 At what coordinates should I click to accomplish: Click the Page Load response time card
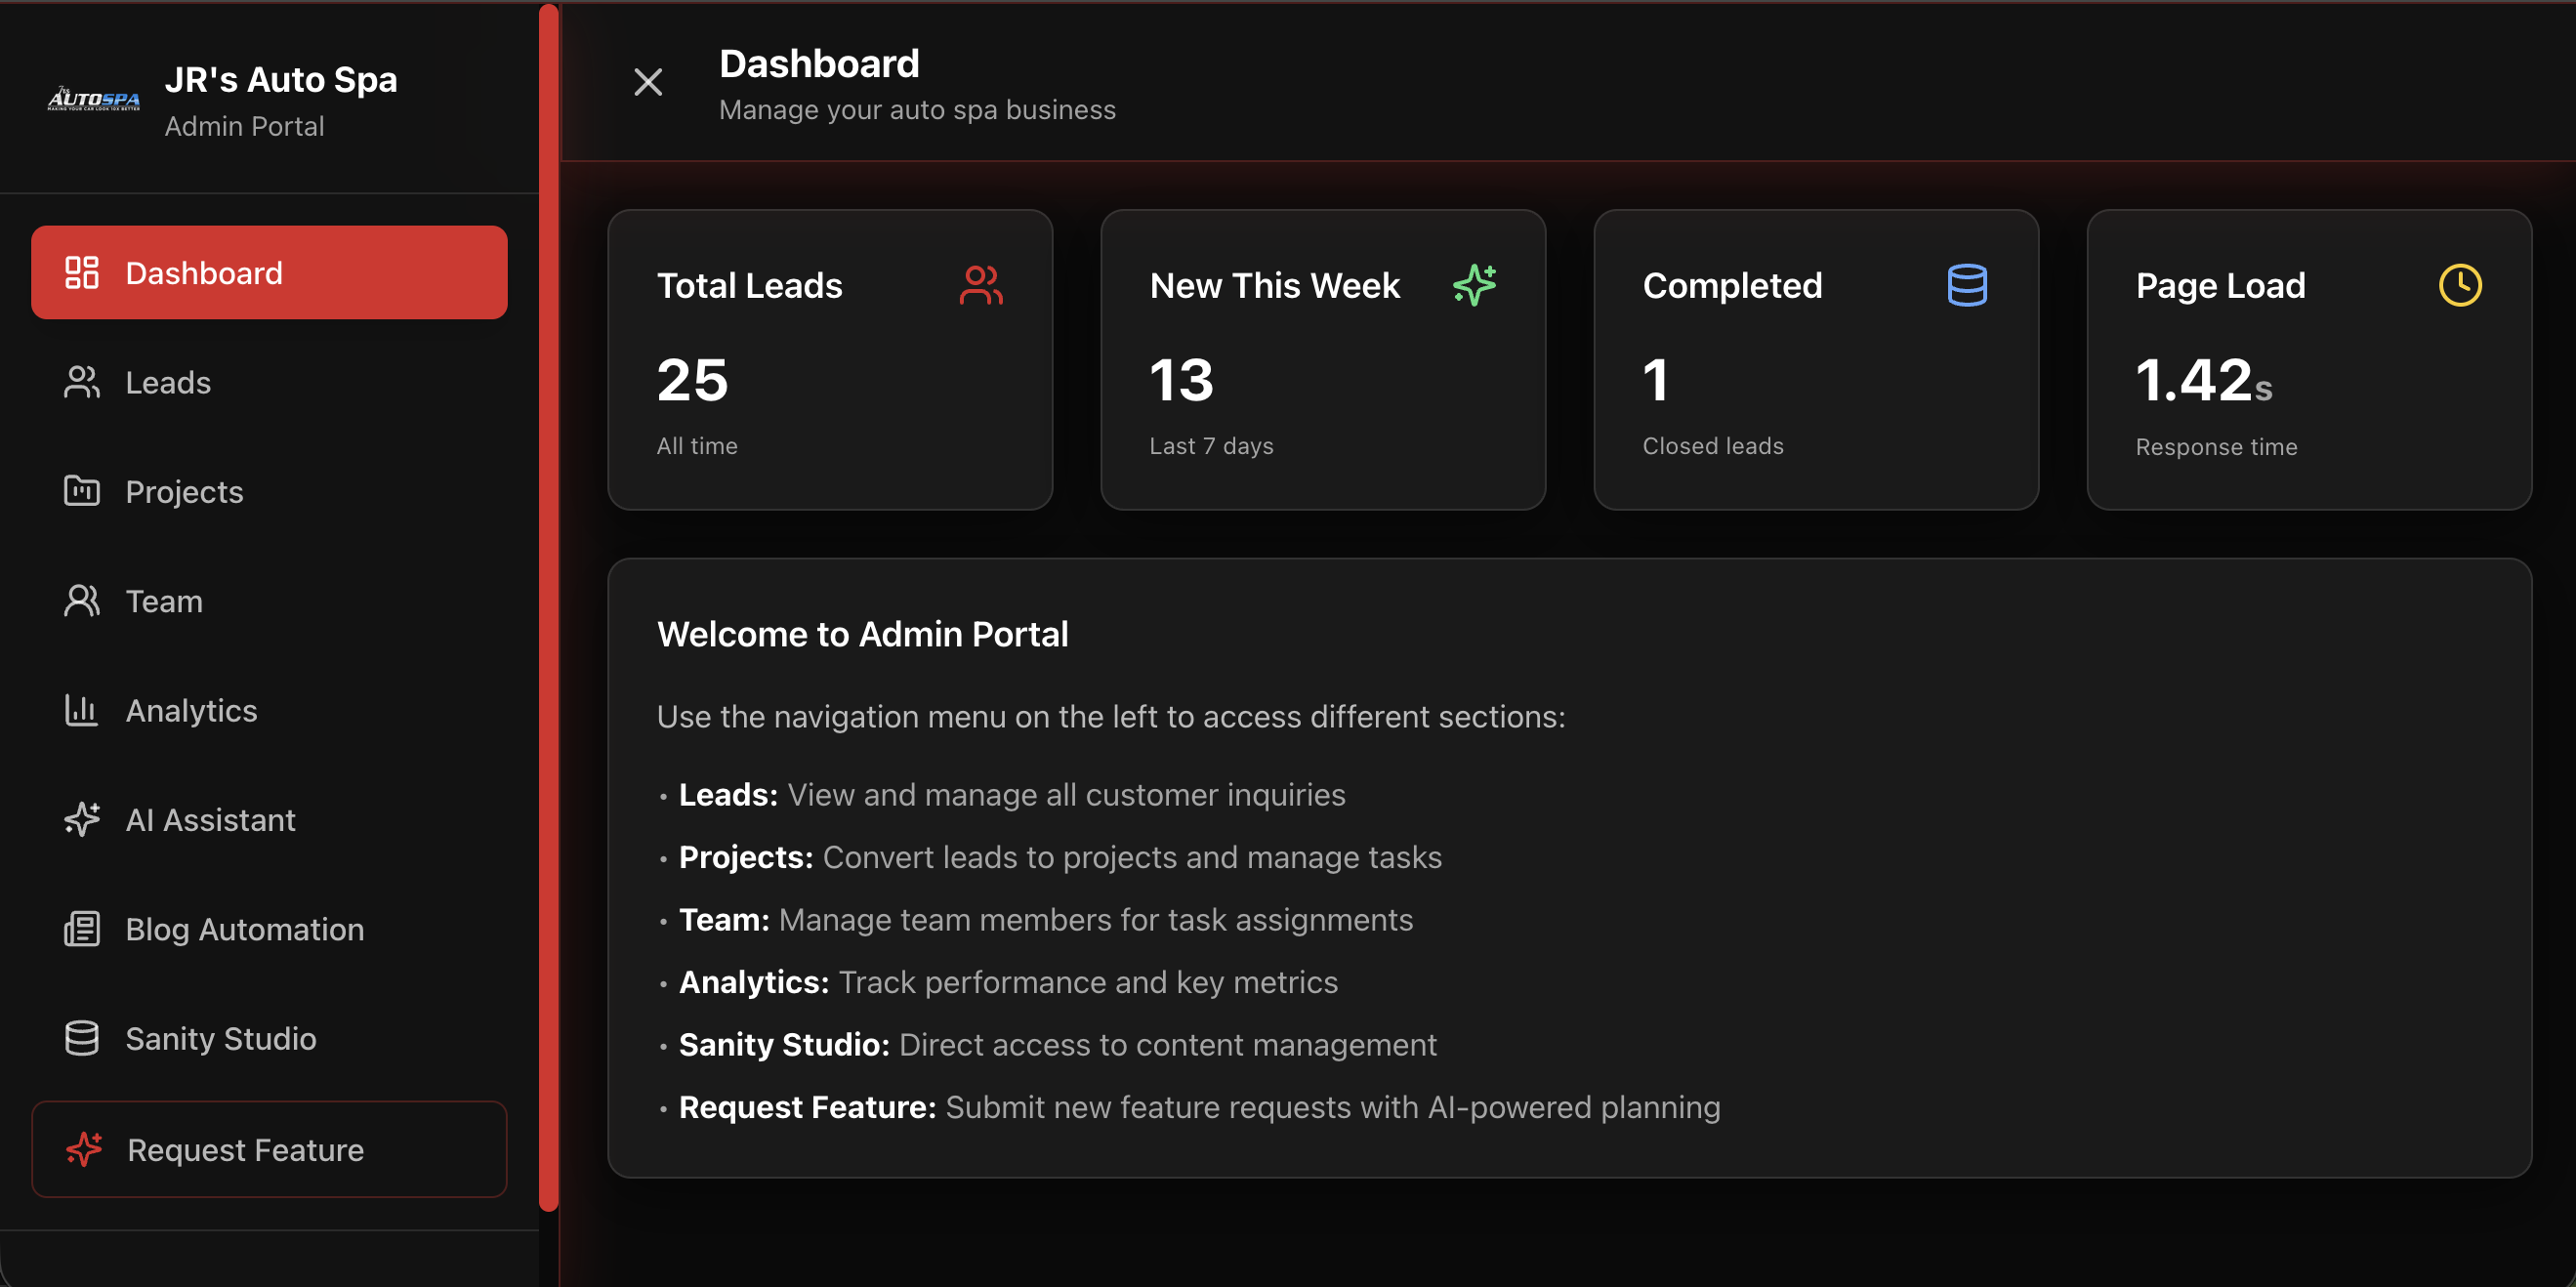click(2308, 360)
